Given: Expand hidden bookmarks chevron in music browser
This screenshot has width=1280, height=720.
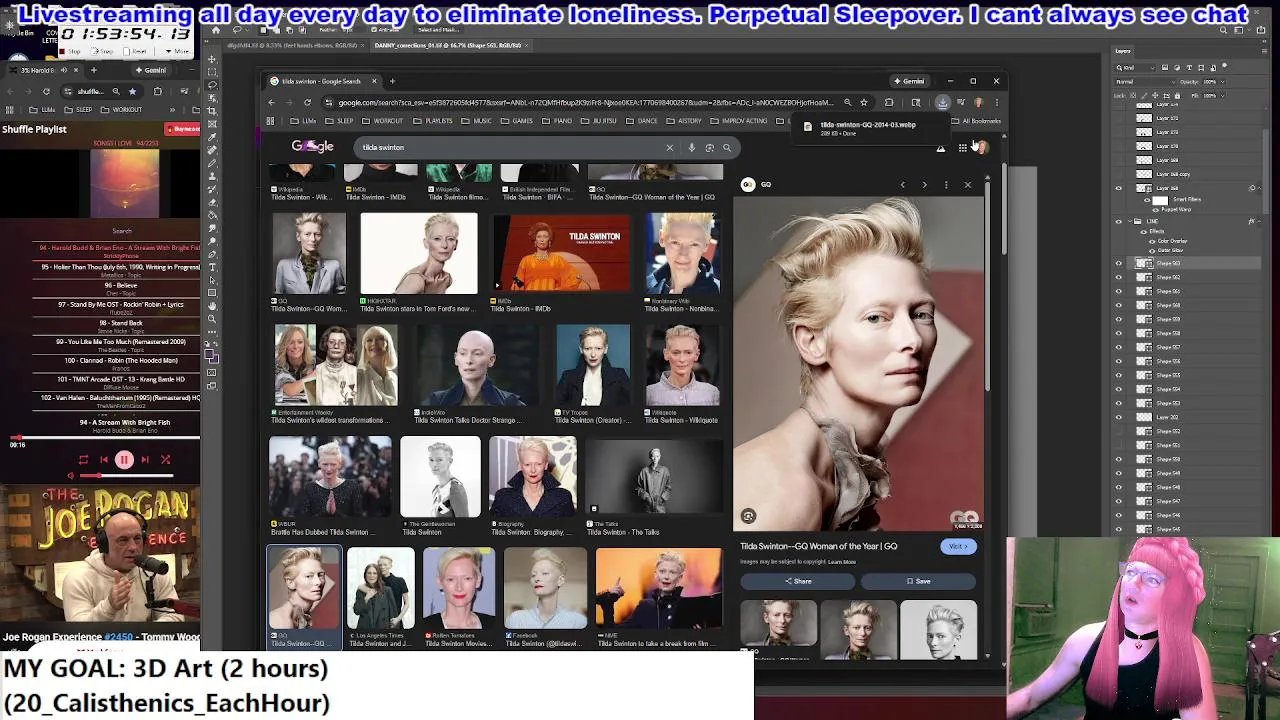Looking at the screenshot, I should [172, 110].
